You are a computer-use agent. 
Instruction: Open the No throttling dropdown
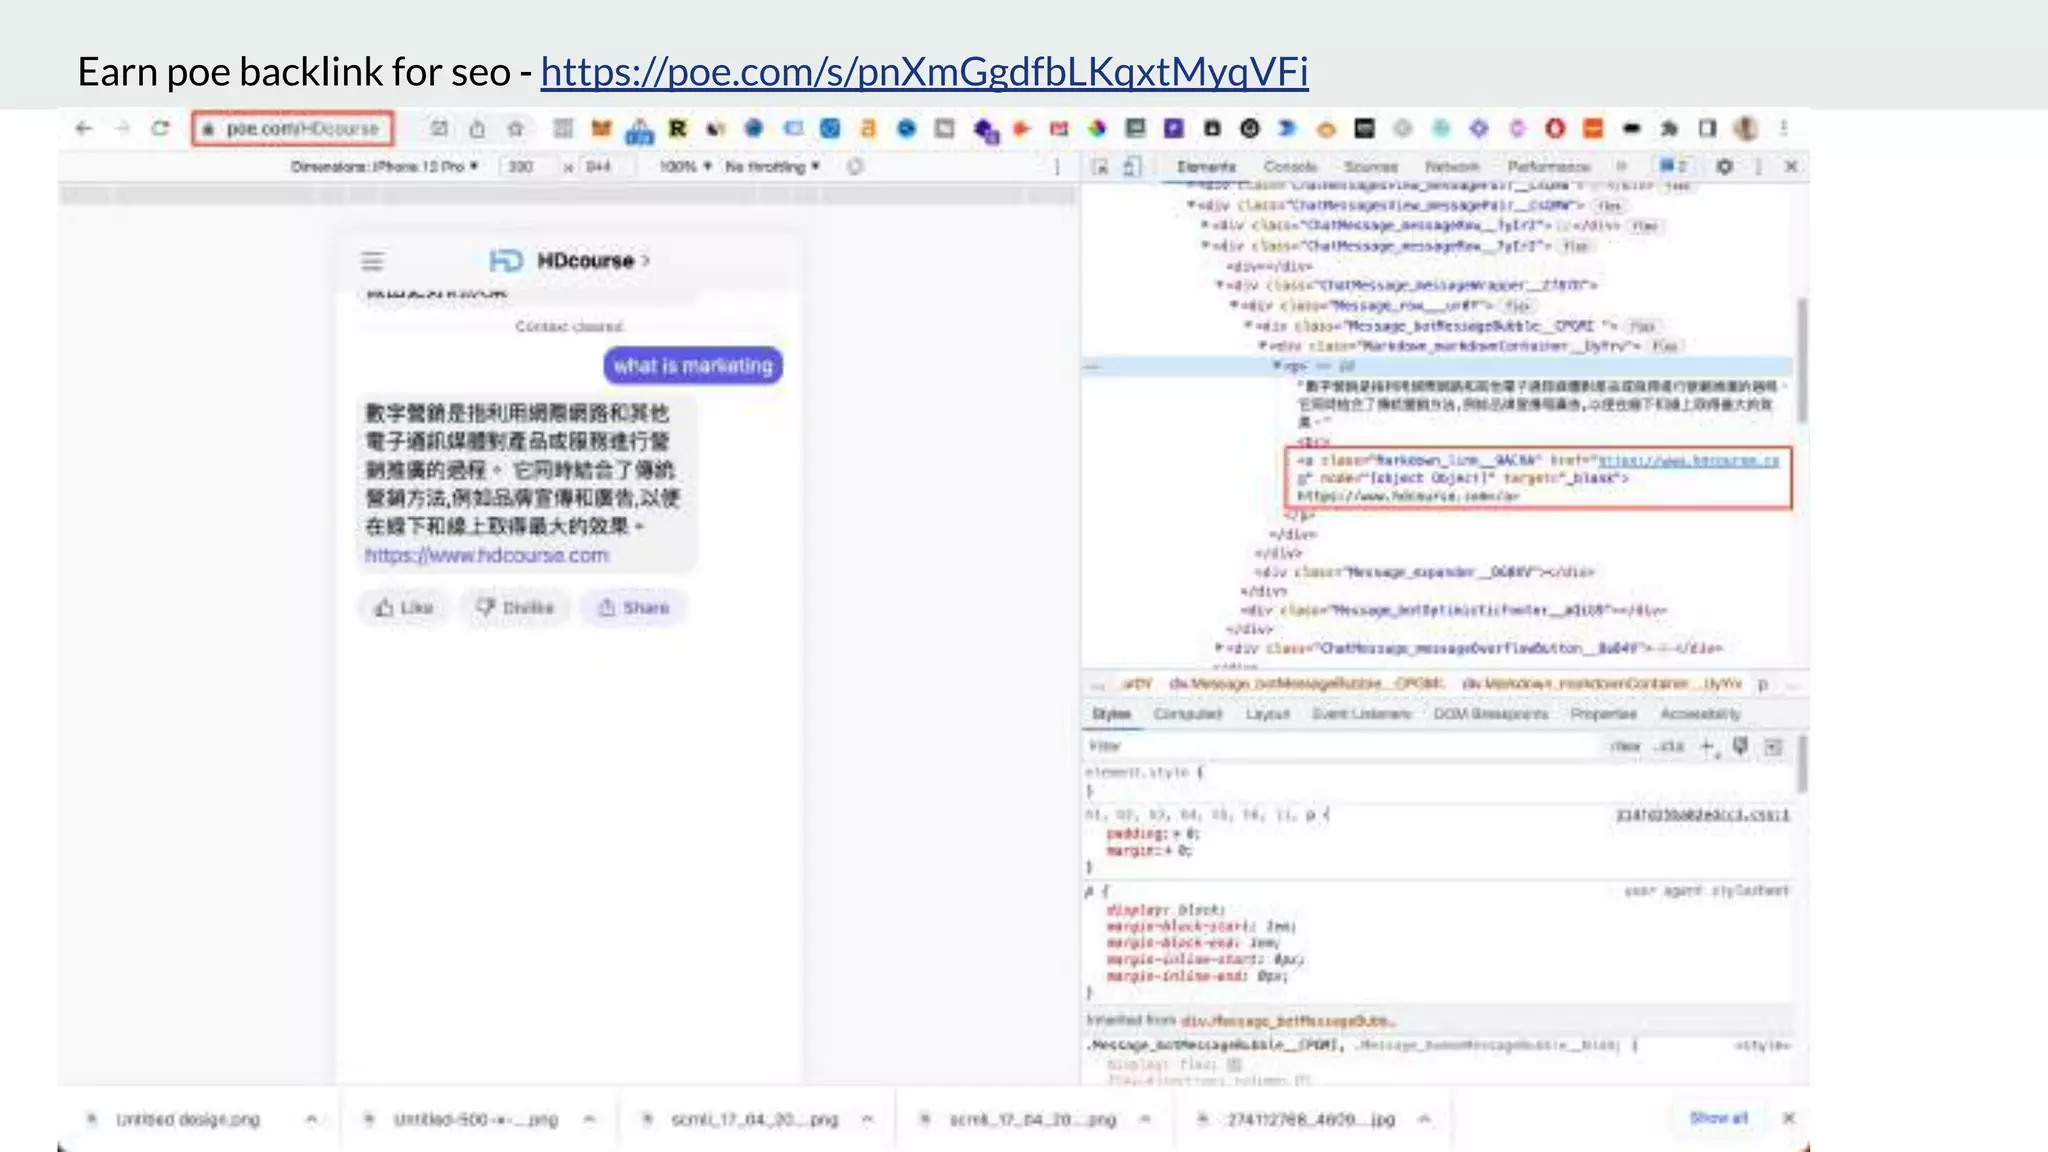coord(772,167)
